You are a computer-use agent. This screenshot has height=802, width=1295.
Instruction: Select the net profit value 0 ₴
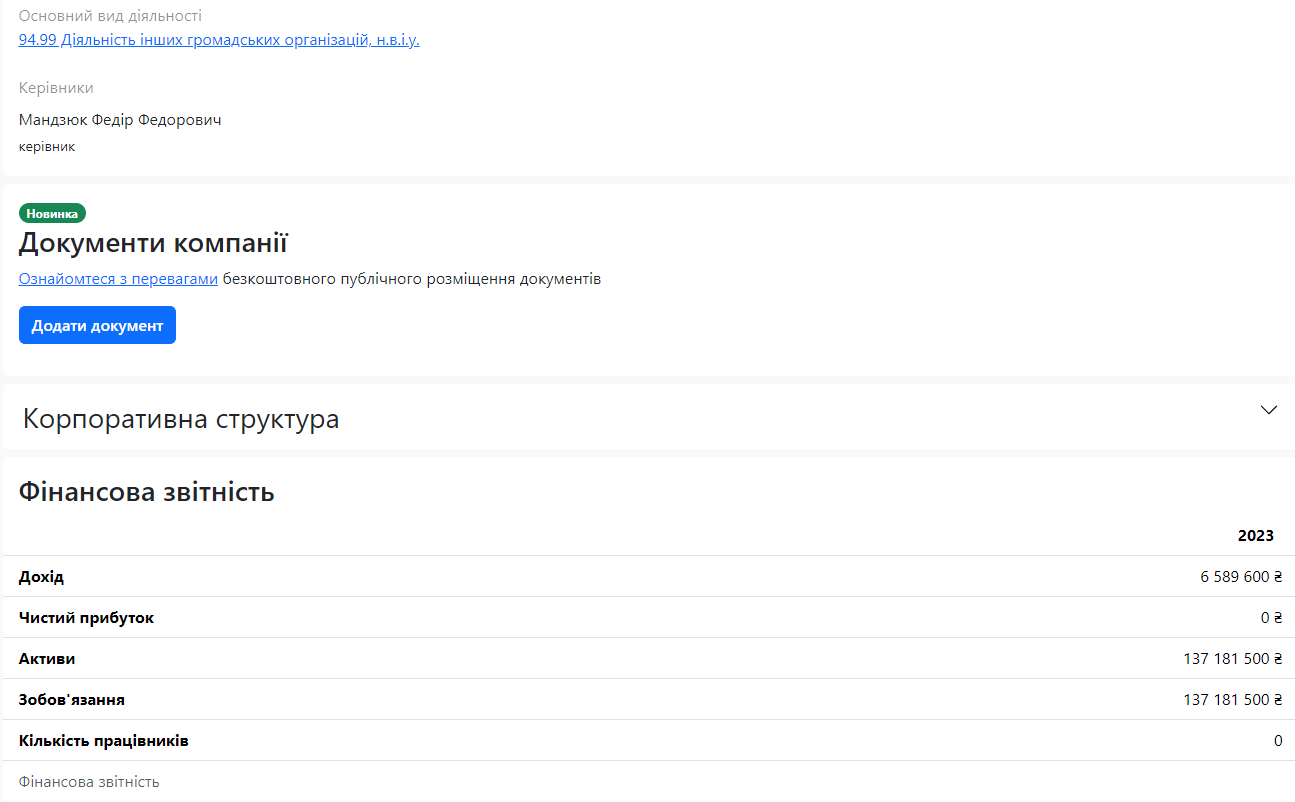[1271, 618]
